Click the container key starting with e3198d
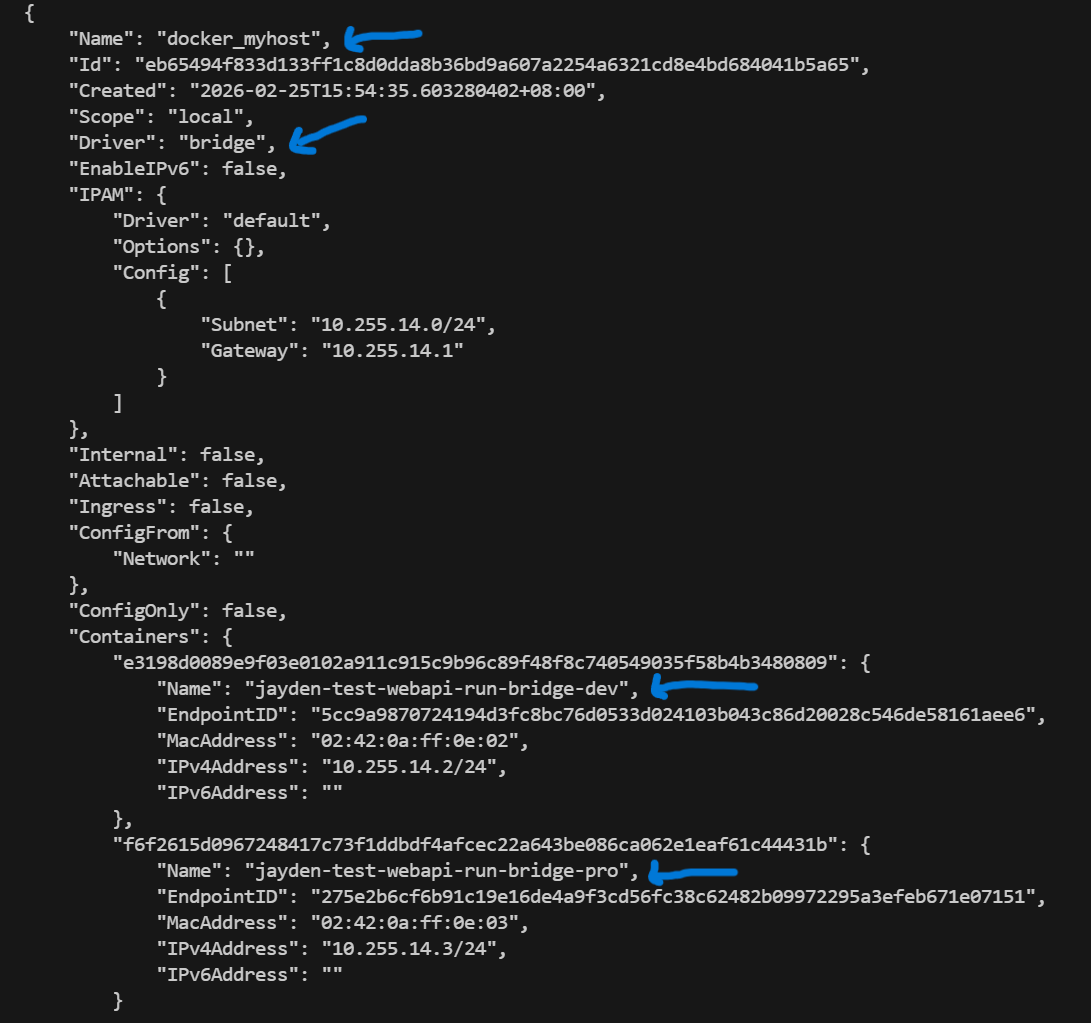 [x=475, y=663]
